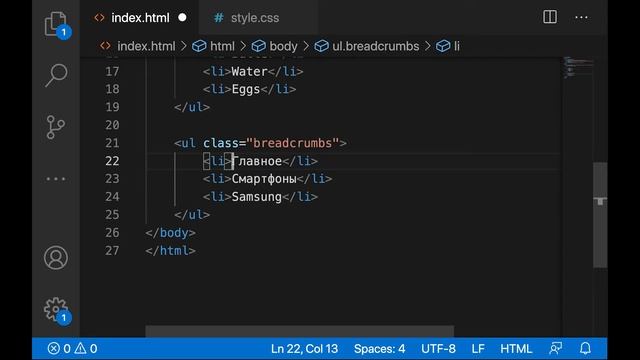Select index.html in the breadcrumb path
This screenshot has width=640, height=360.
coord(146,46)
